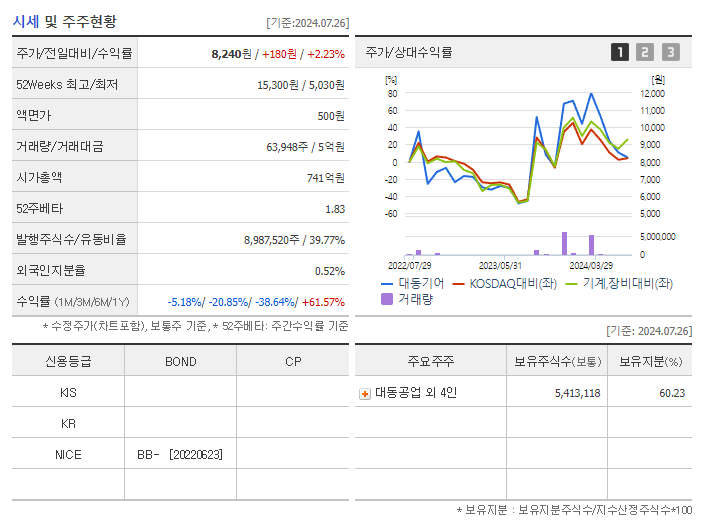The image size is (702, 525).
Task: Click the 외국인지분율 0.52% value
Action: pos(330,271)
